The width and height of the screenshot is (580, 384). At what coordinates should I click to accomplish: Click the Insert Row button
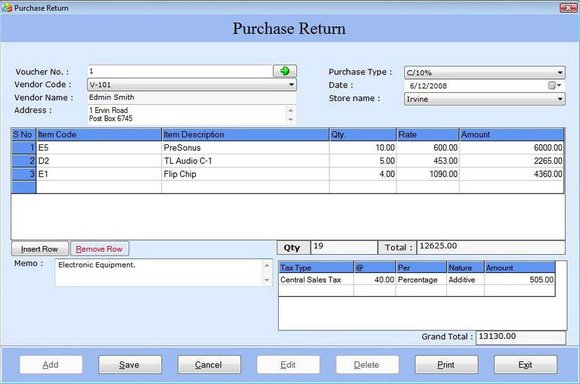[x=40, y=249]
